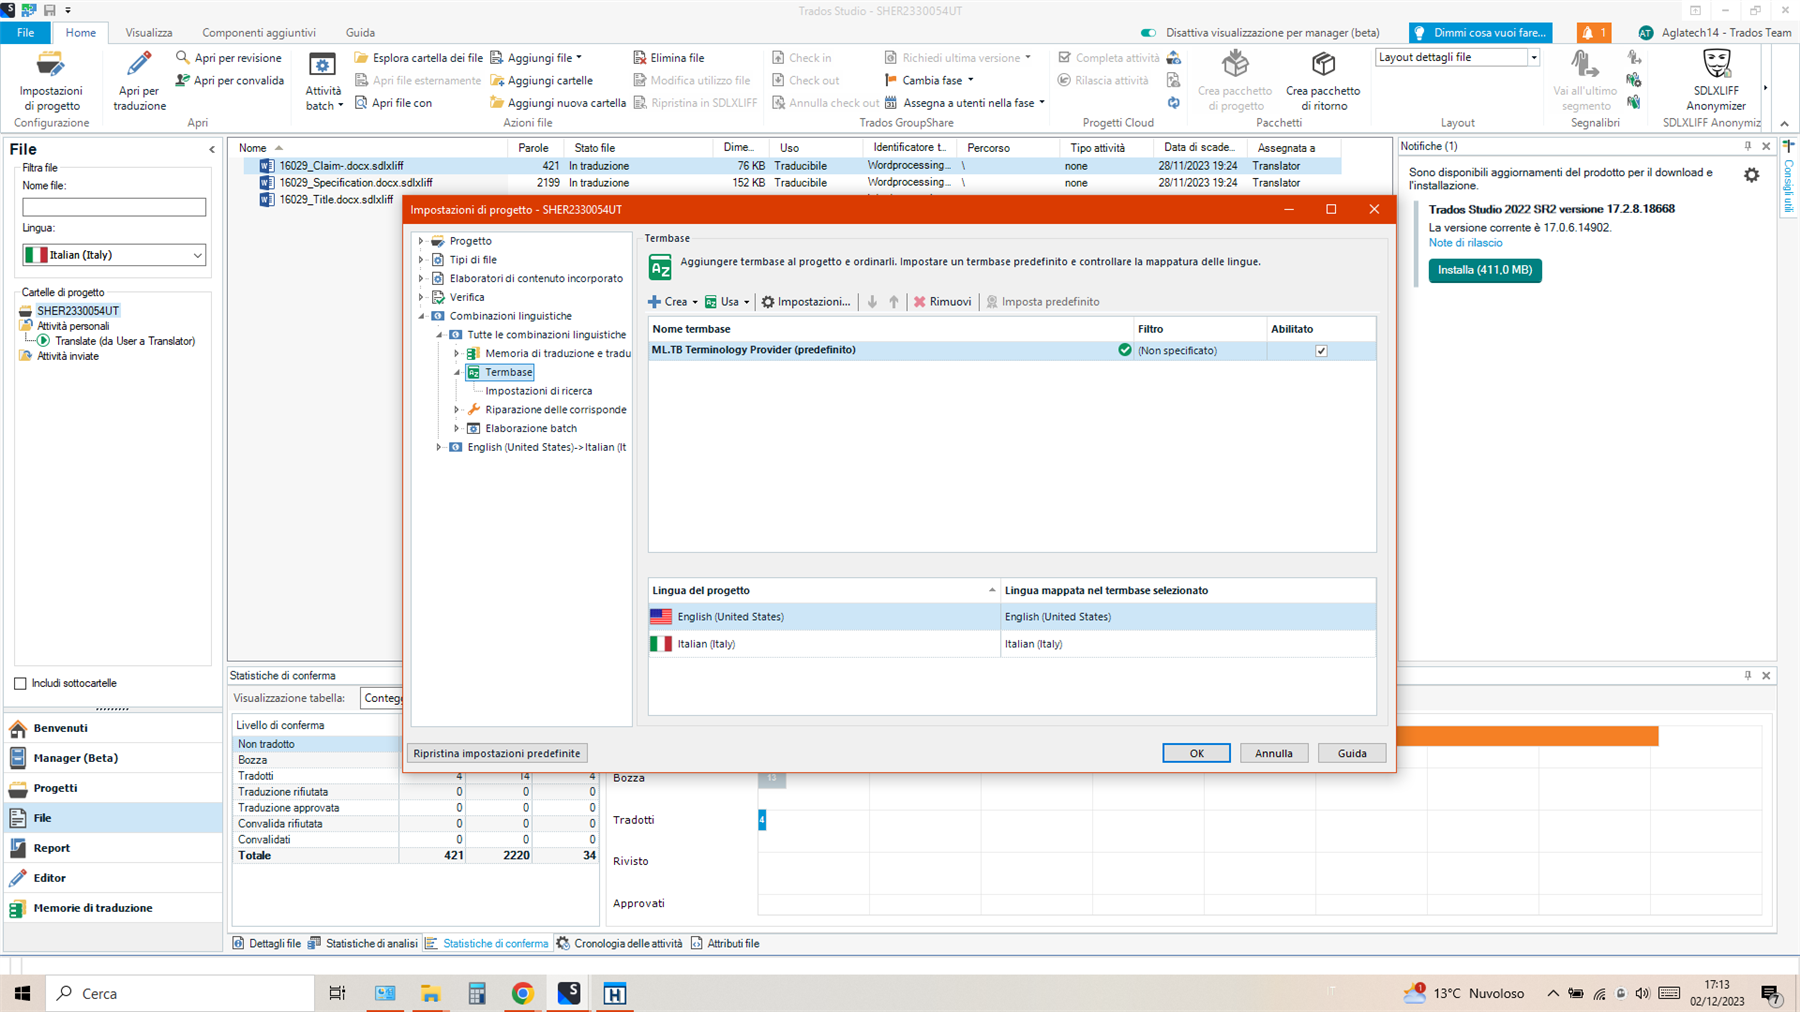Expand Progetto node in settings tree
Screen dimensions: 1800x1012
point(421,241)
